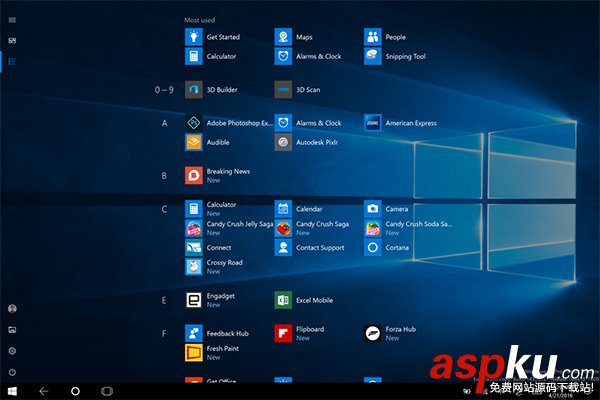
Task: Select the F letter group header
Action: click(x=164, y=334)
